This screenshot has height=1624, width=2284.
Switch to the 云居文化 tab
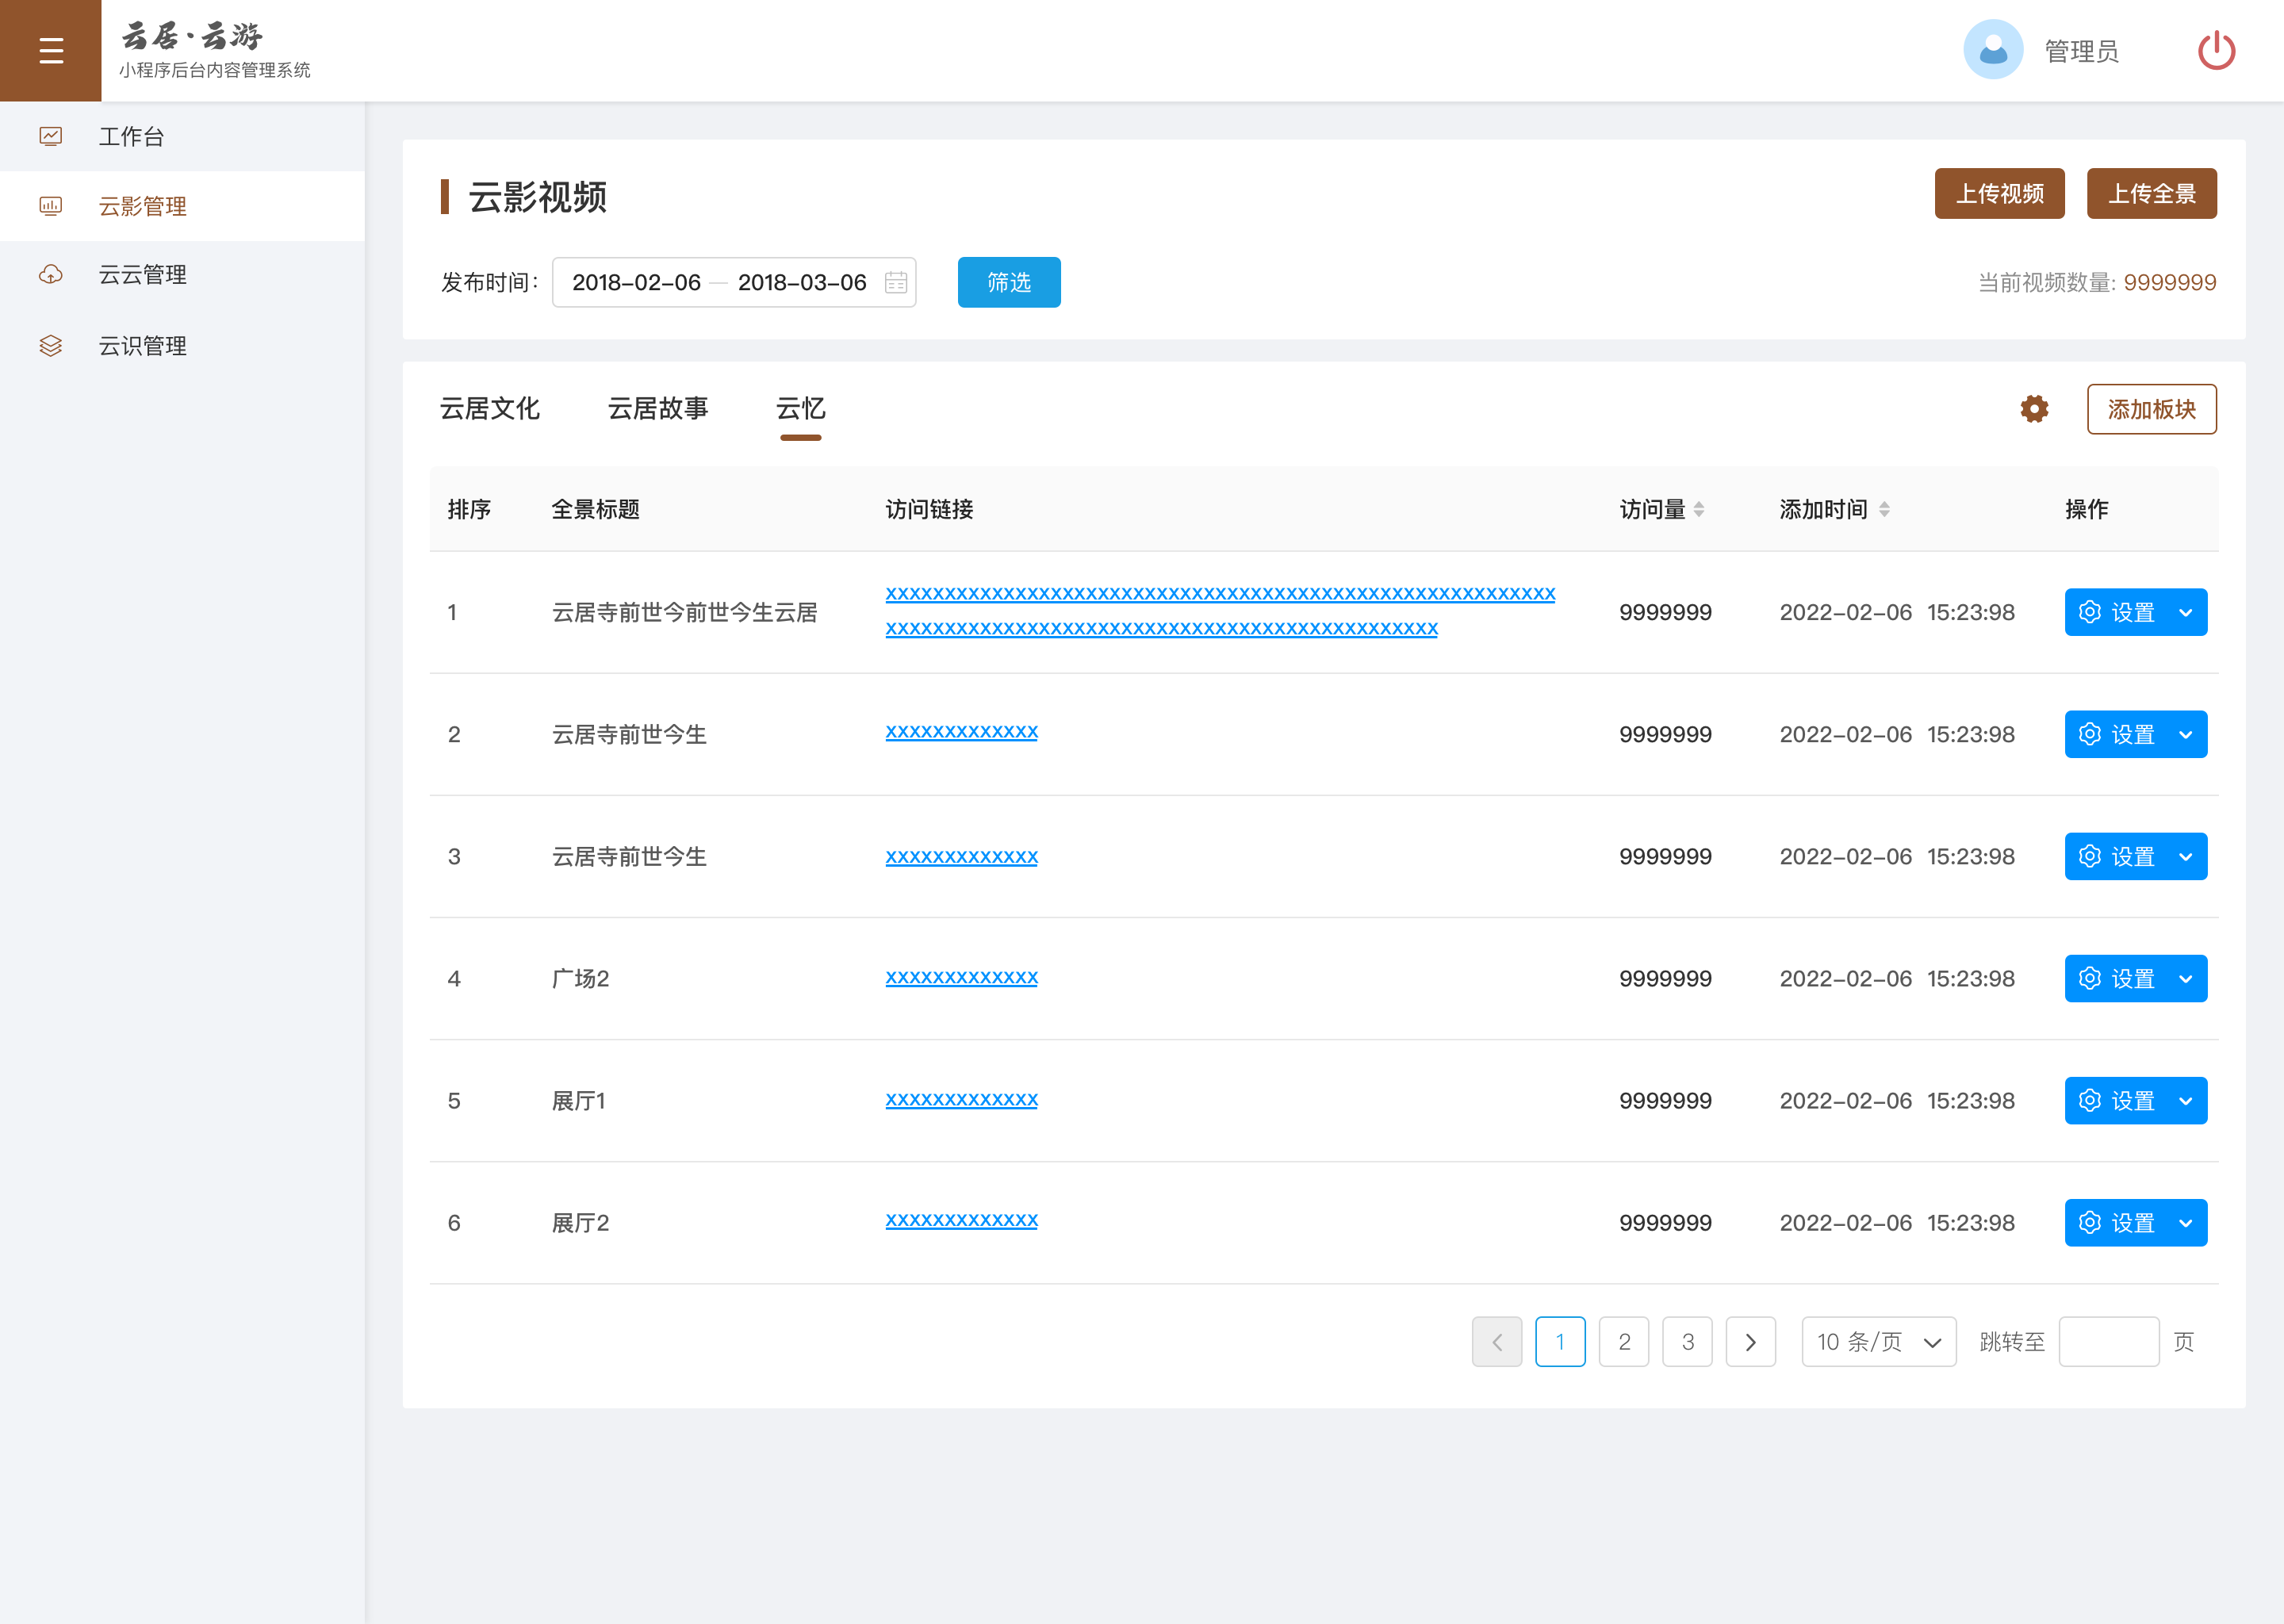pos(490,409)
